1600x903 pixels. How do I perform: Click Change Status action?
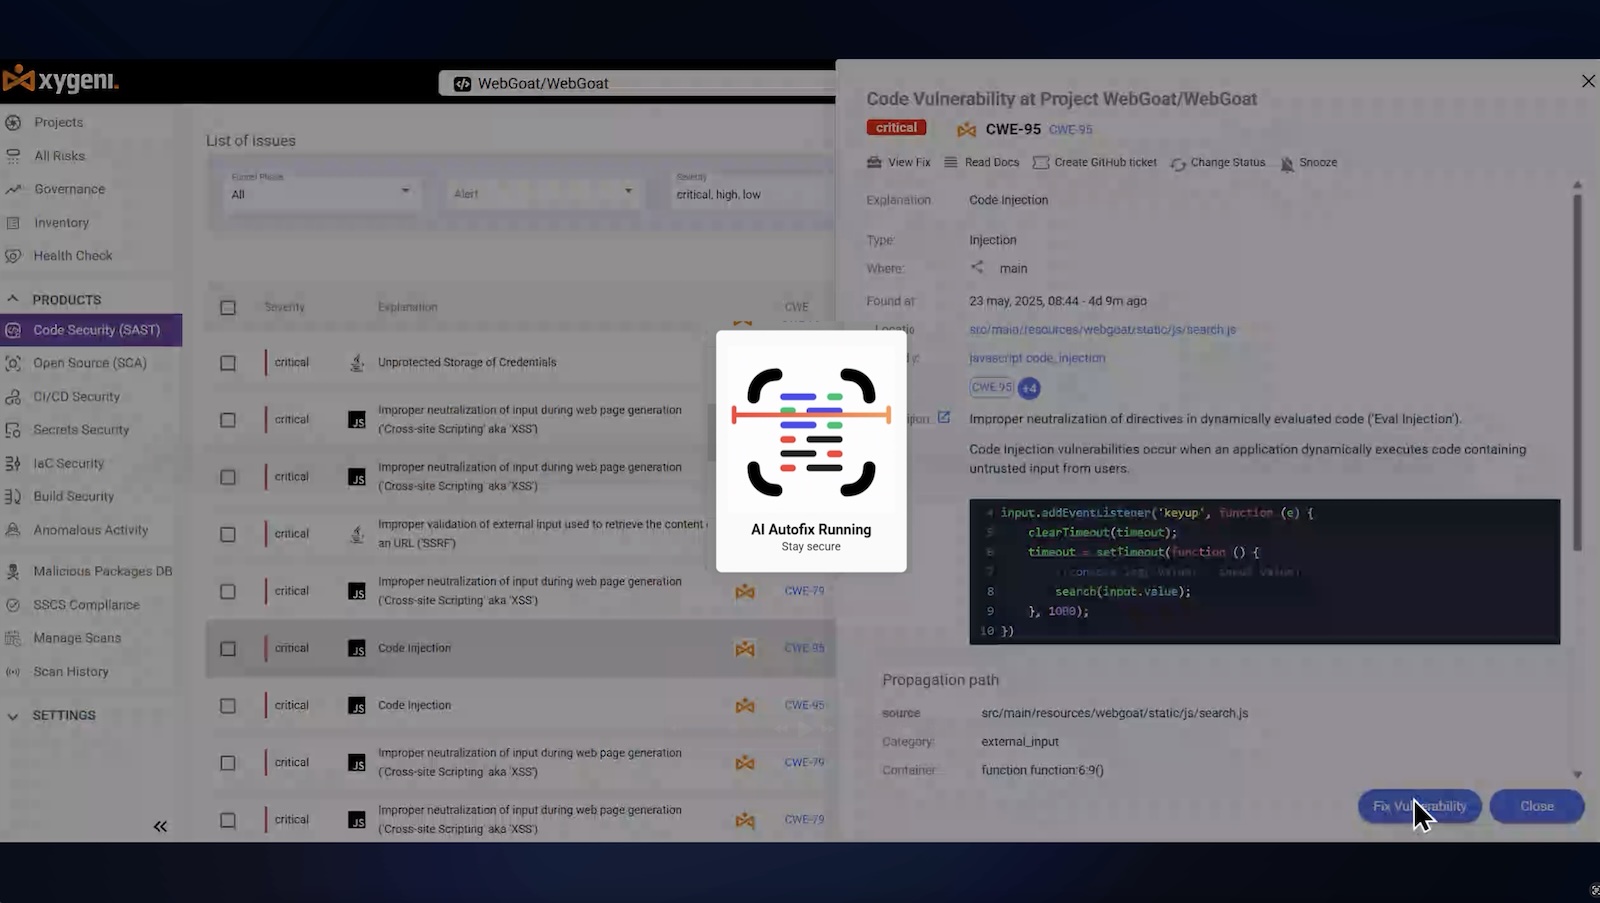tap(1218, 162)
